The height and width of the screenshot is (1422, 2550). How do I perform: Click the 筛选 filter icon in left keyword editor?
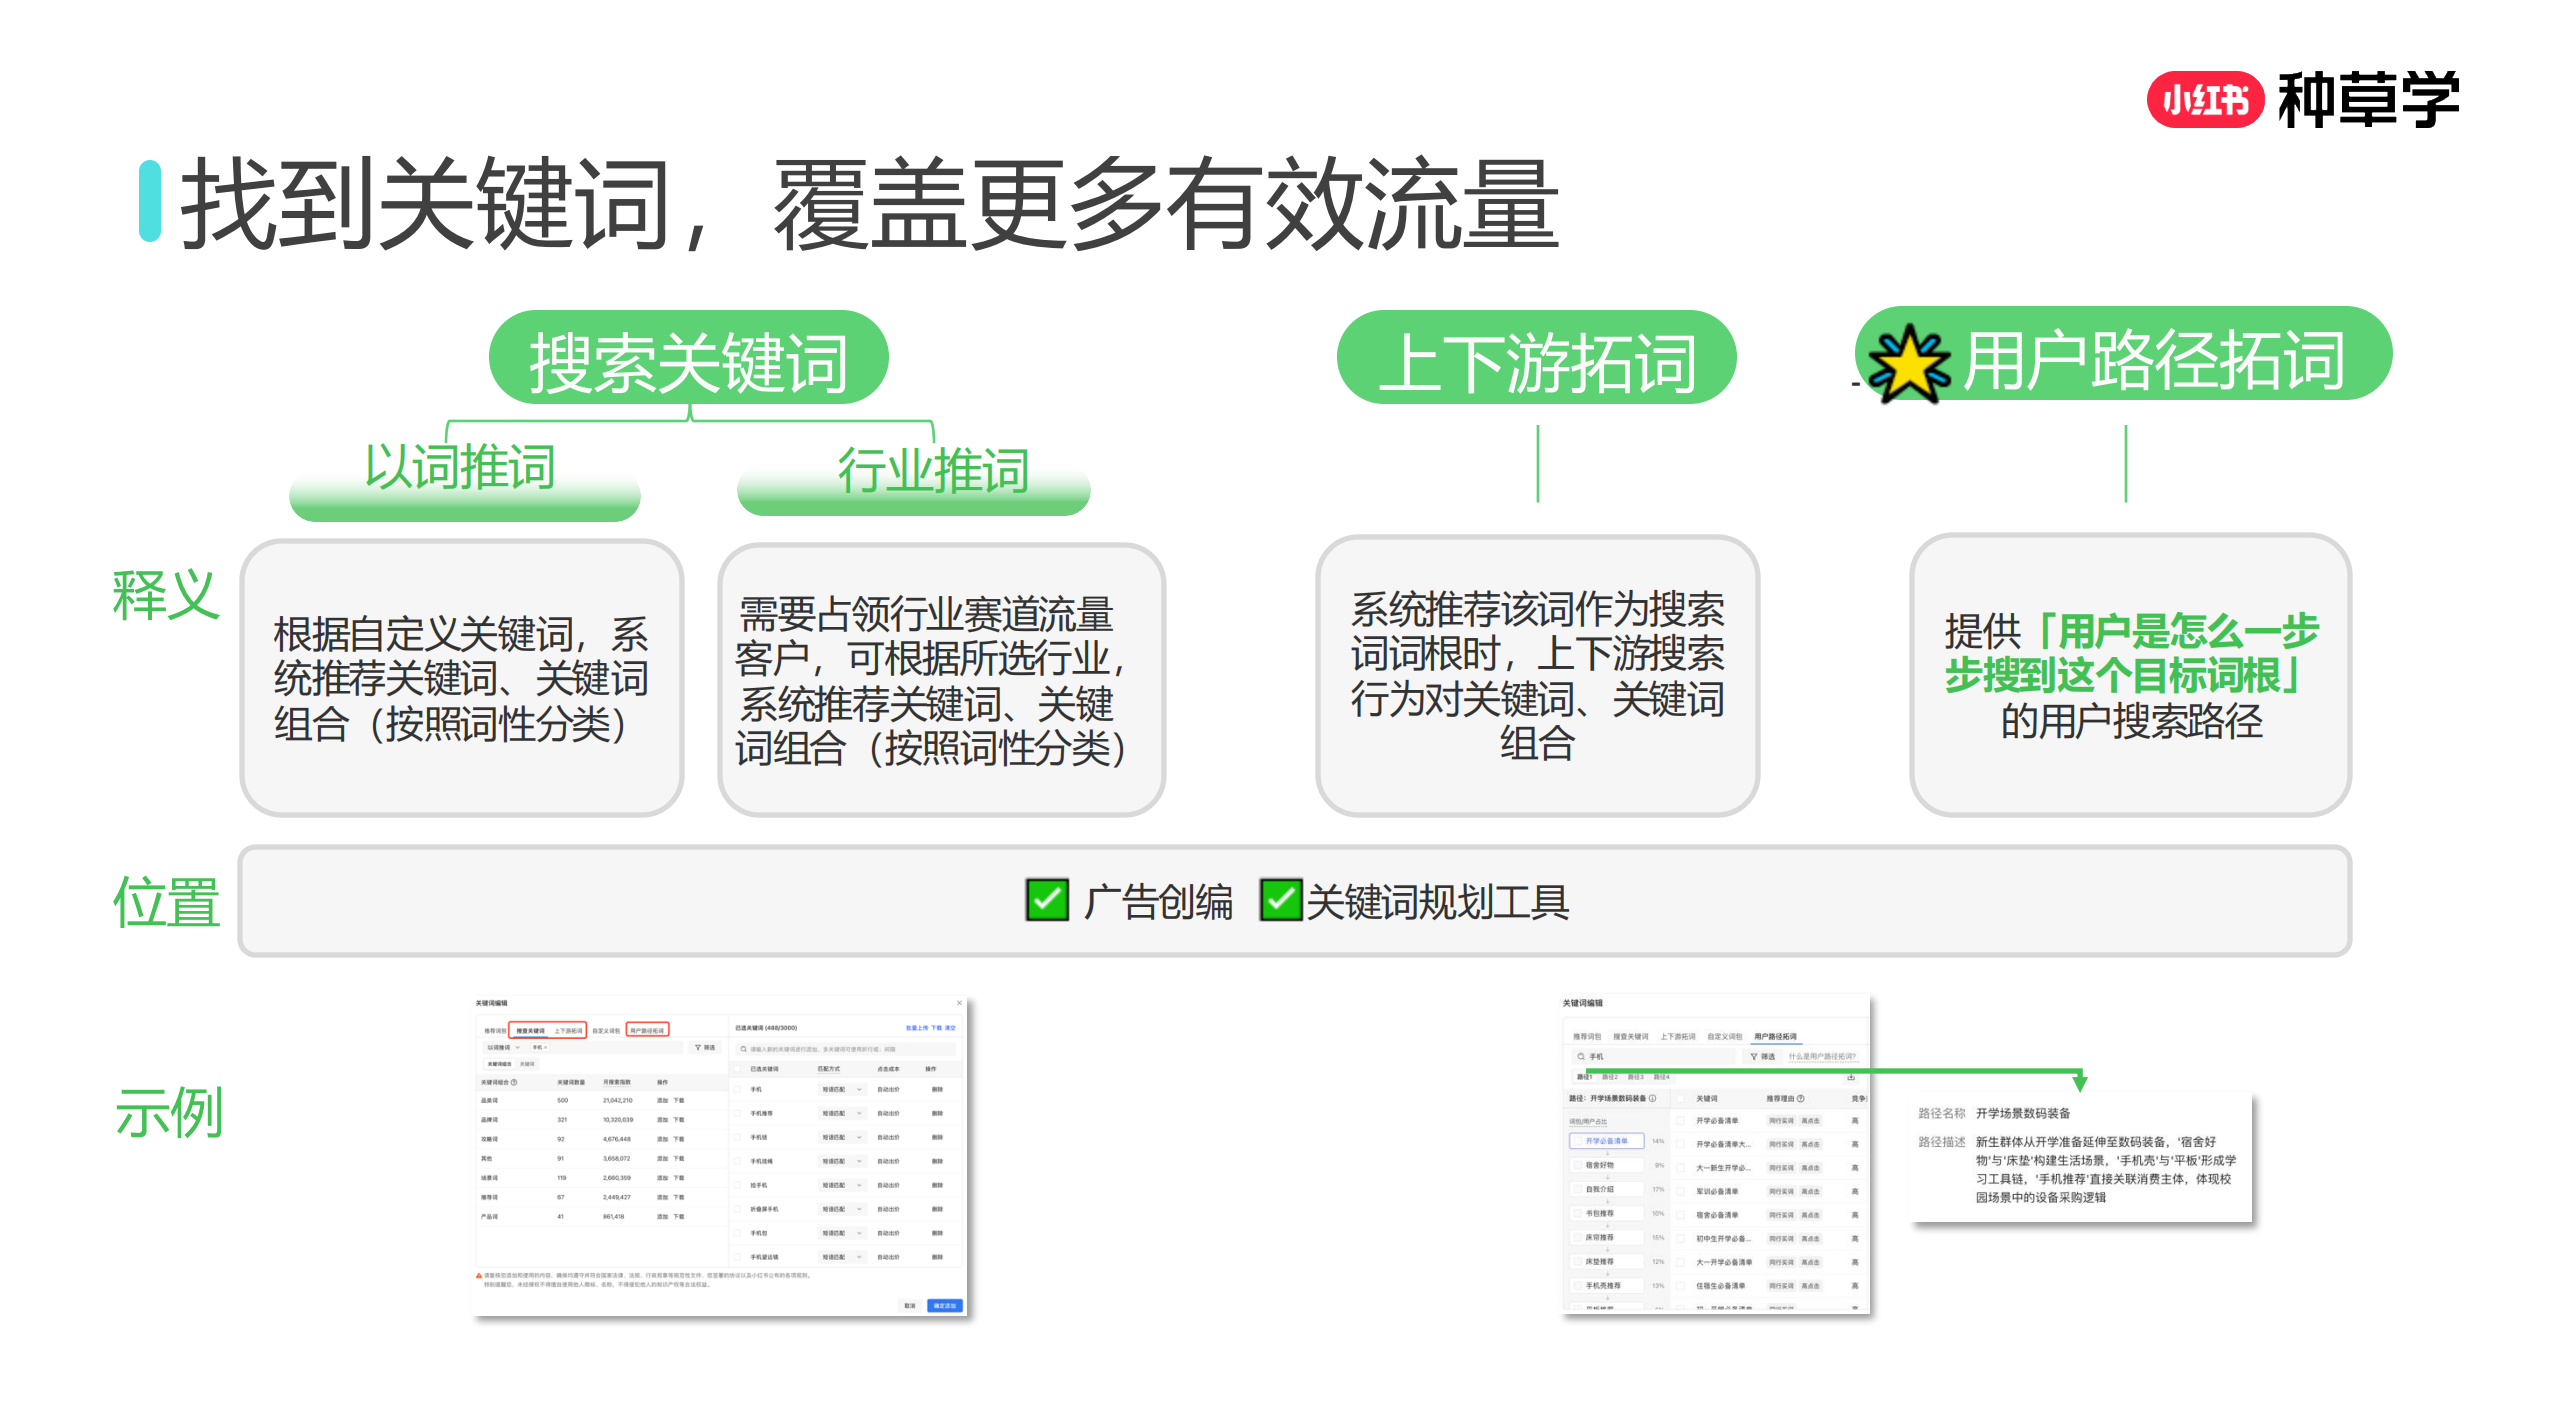pyautogui.click(x=699, y=1047)
